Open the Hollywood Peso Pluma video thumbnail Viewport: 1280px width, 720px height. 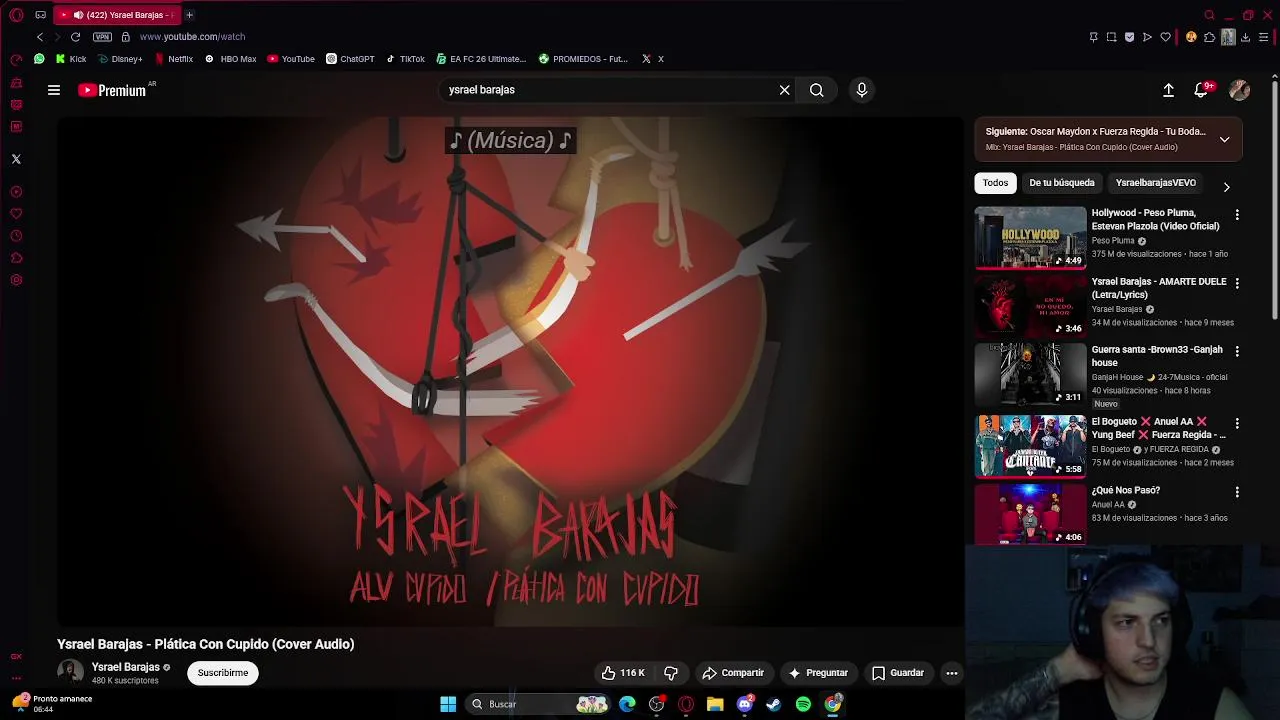tap(1030, 237)
